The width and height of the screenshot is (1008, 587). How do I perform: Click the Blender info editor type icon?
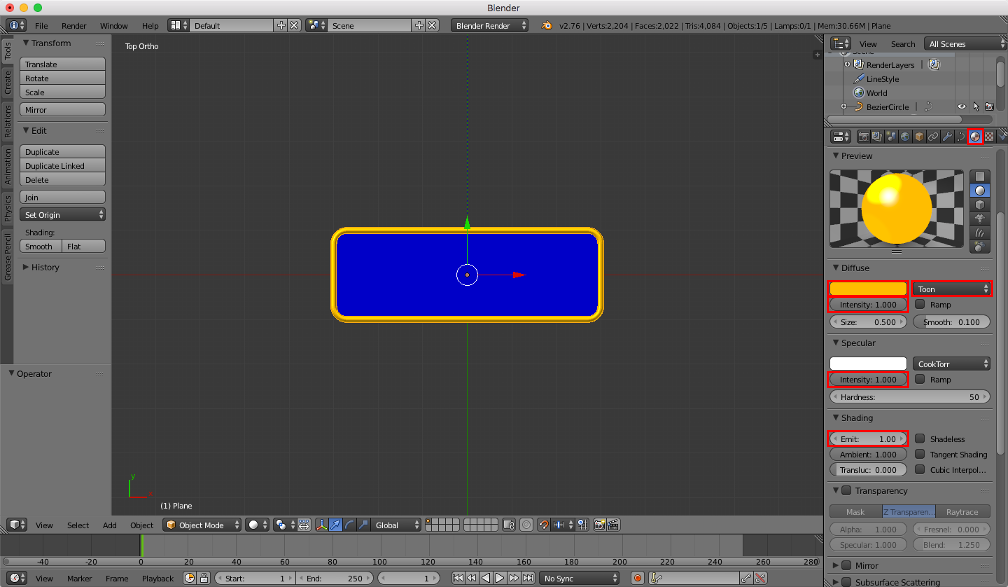pyautogui.click(x=16, y=25)
